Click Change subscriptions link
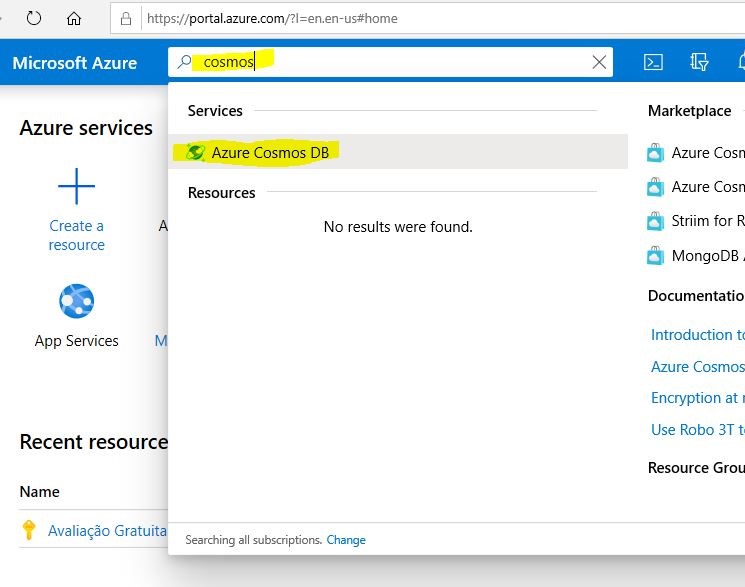Screen dimensions: 745x587 pos(346,540)
